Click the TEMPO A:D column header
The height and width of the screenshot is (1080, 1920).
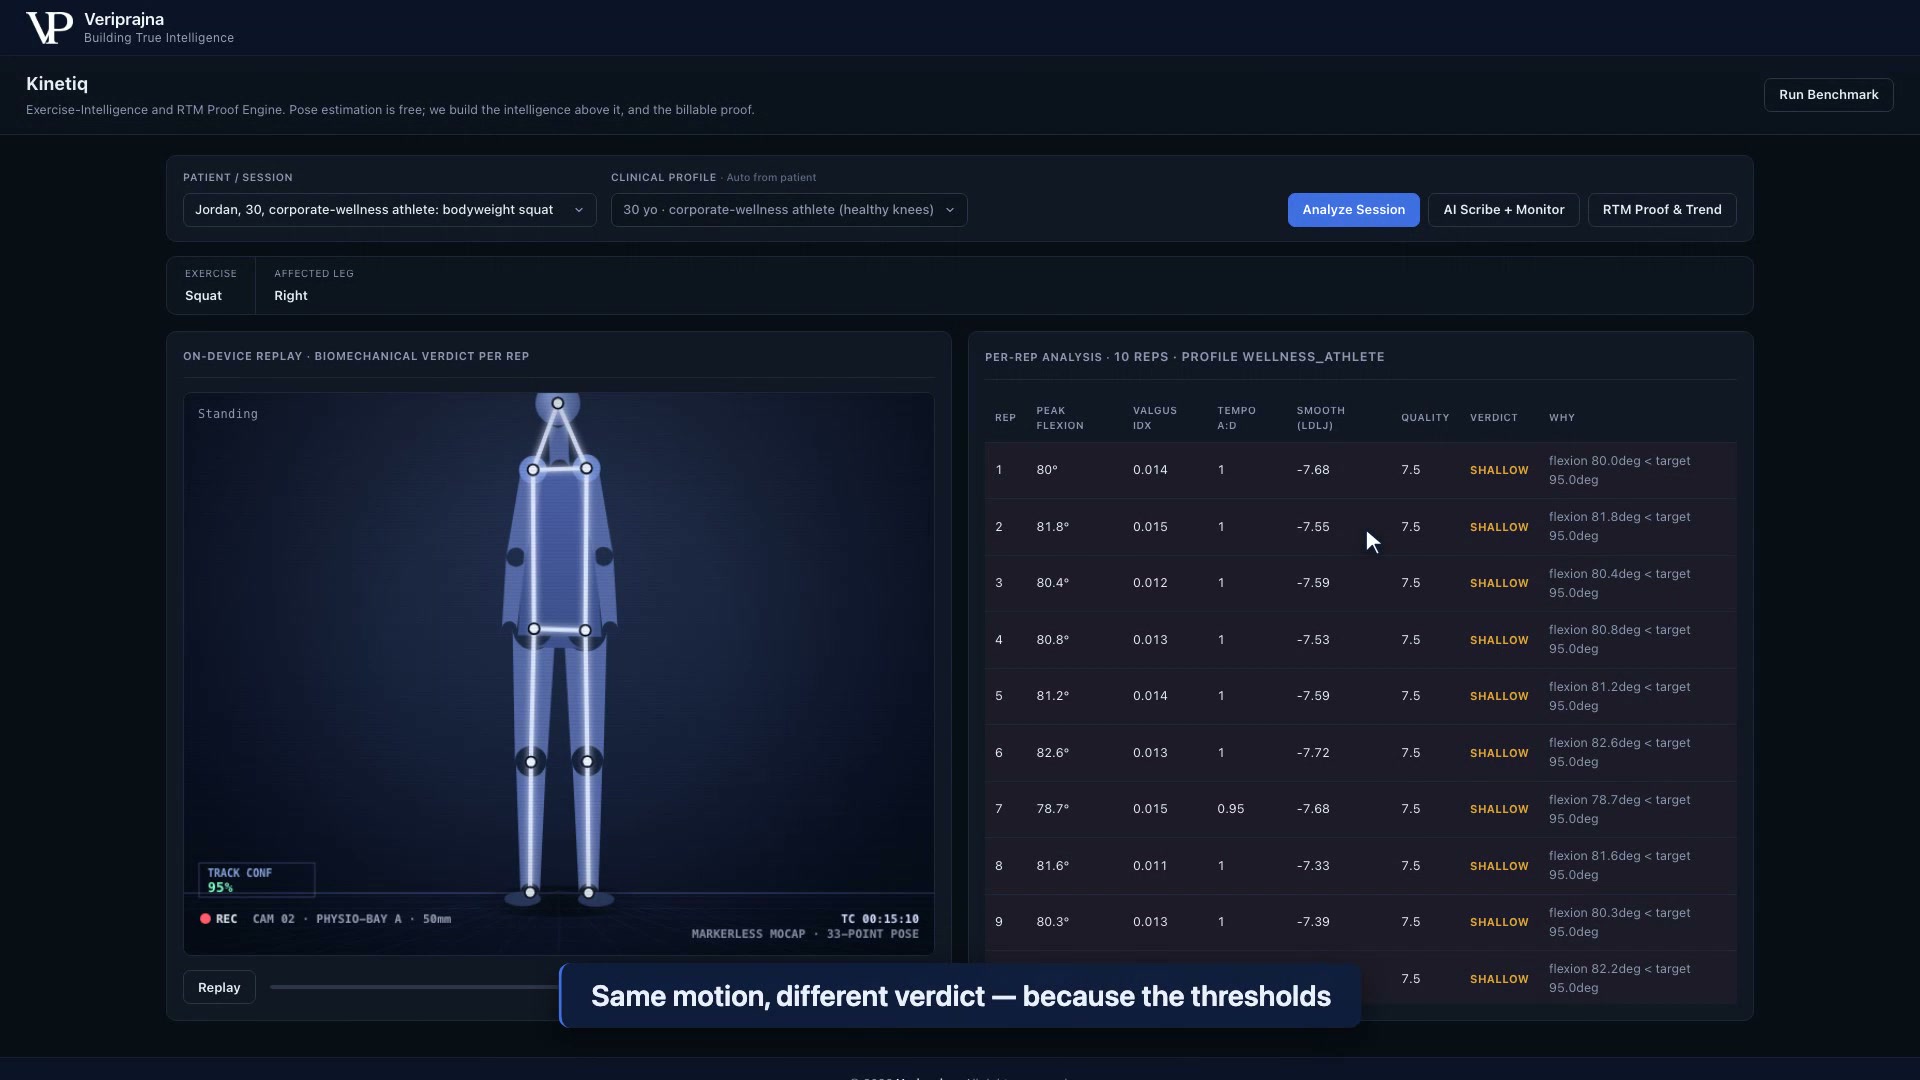click(x=1236, y=418)
